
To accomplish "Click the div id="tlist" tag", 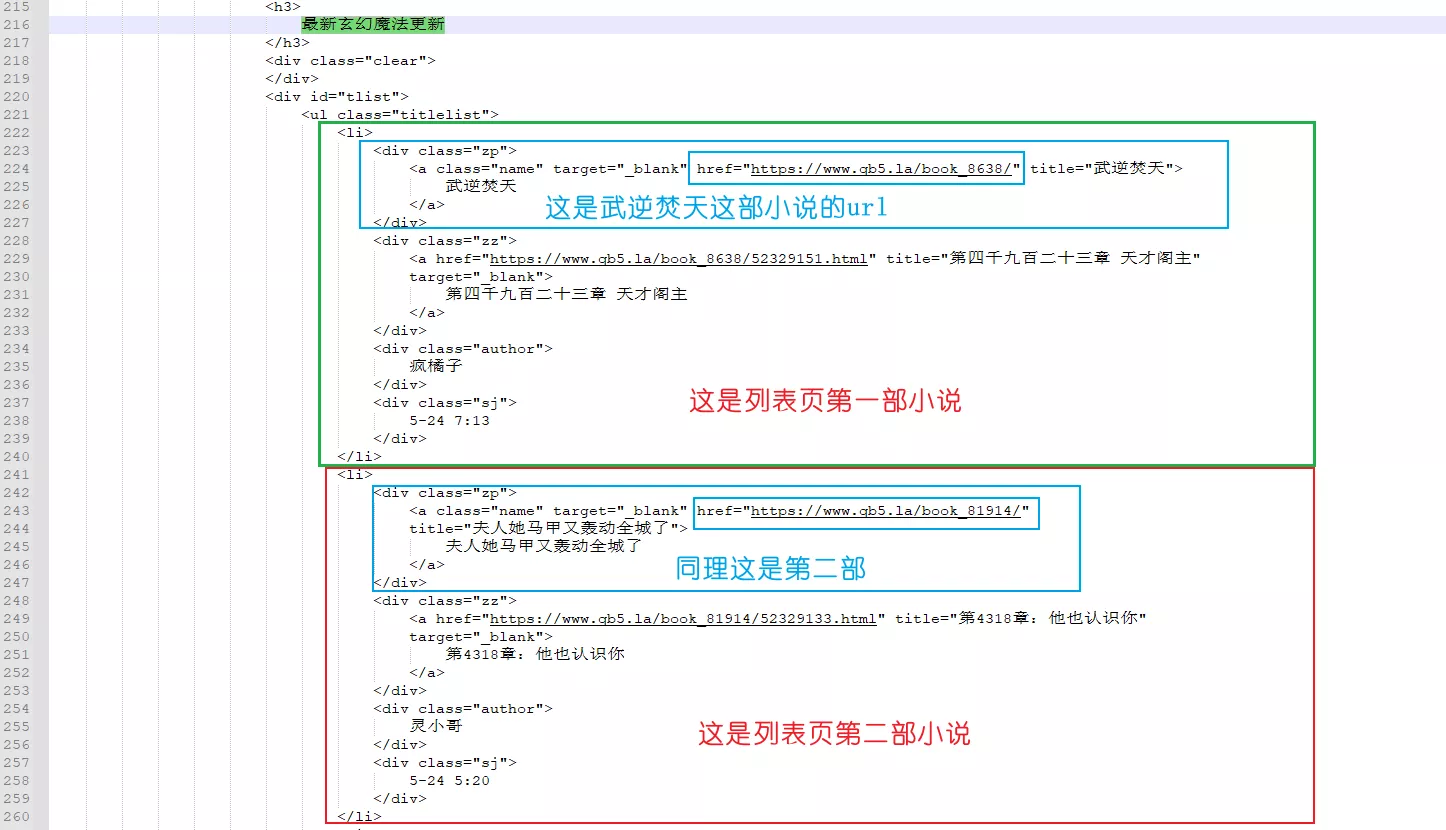I will 337,97.
